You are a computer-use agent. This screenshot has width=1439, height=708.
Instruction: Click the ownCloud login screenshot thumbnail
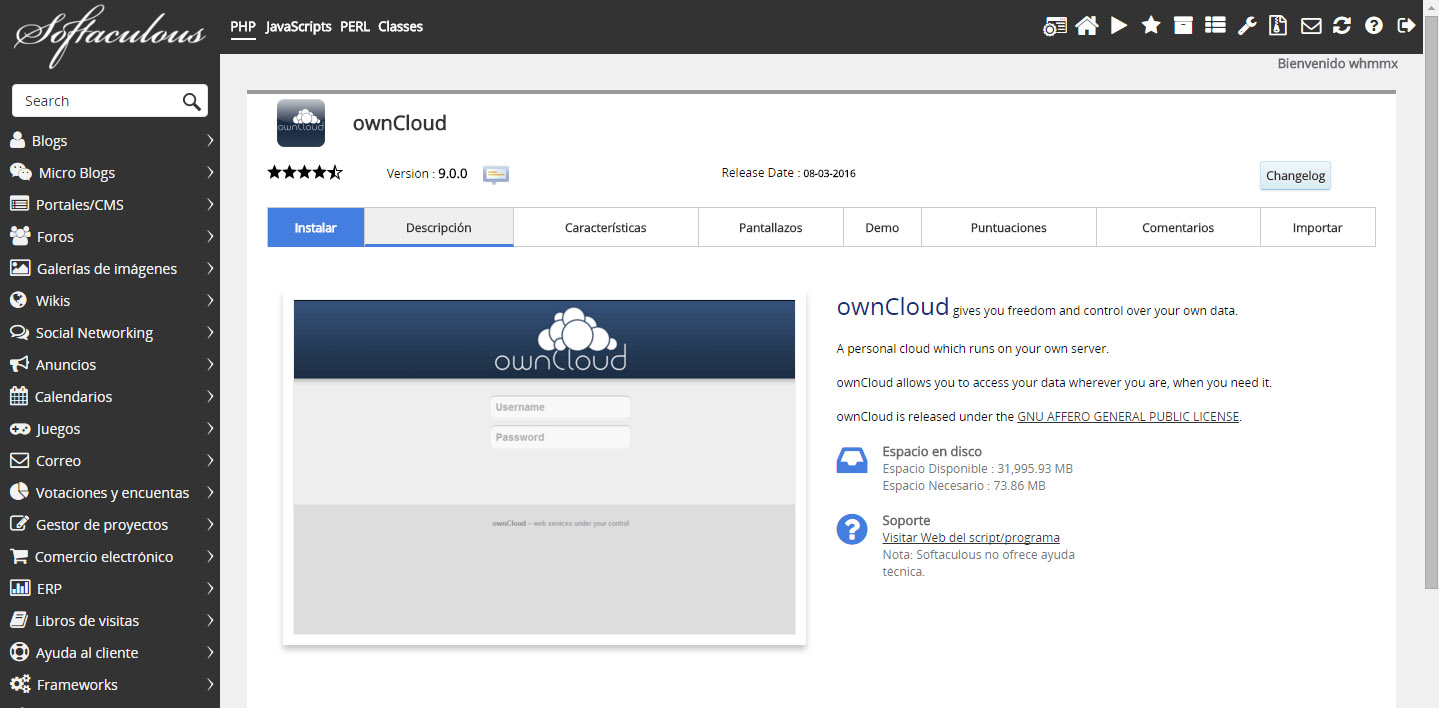coord(544,467)
